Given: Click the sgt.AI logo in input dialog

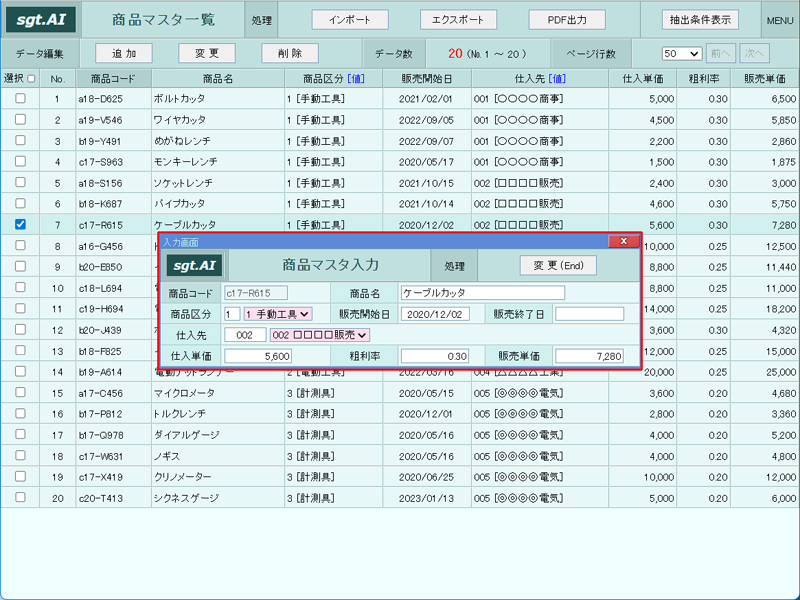Looking at the screenshot, I should 194,266.
